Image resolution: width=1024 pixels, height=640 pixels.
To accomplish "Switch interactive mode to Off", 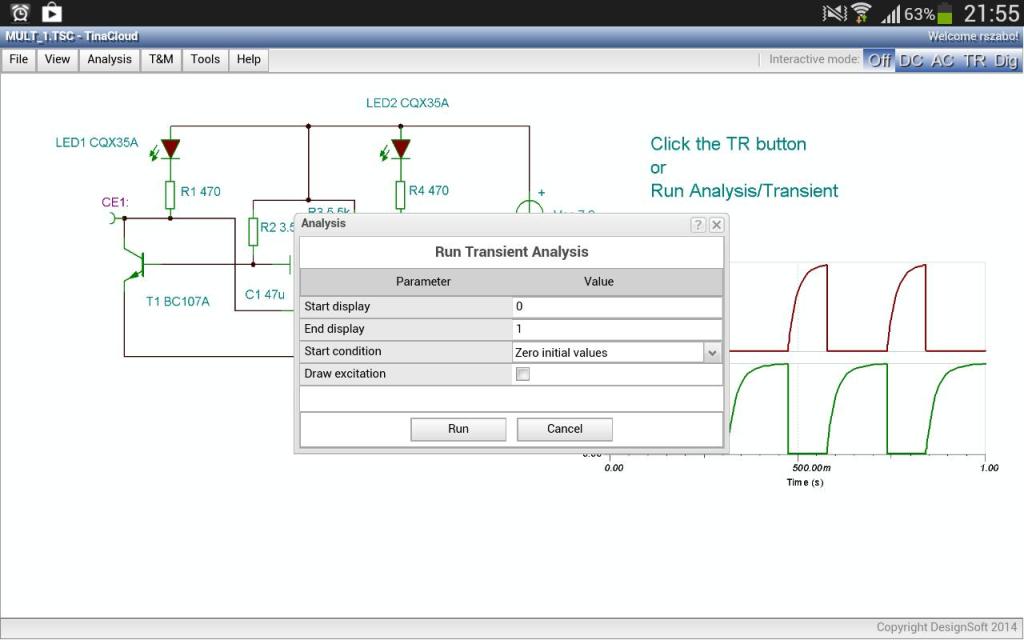I will click(x=879, y=60).
